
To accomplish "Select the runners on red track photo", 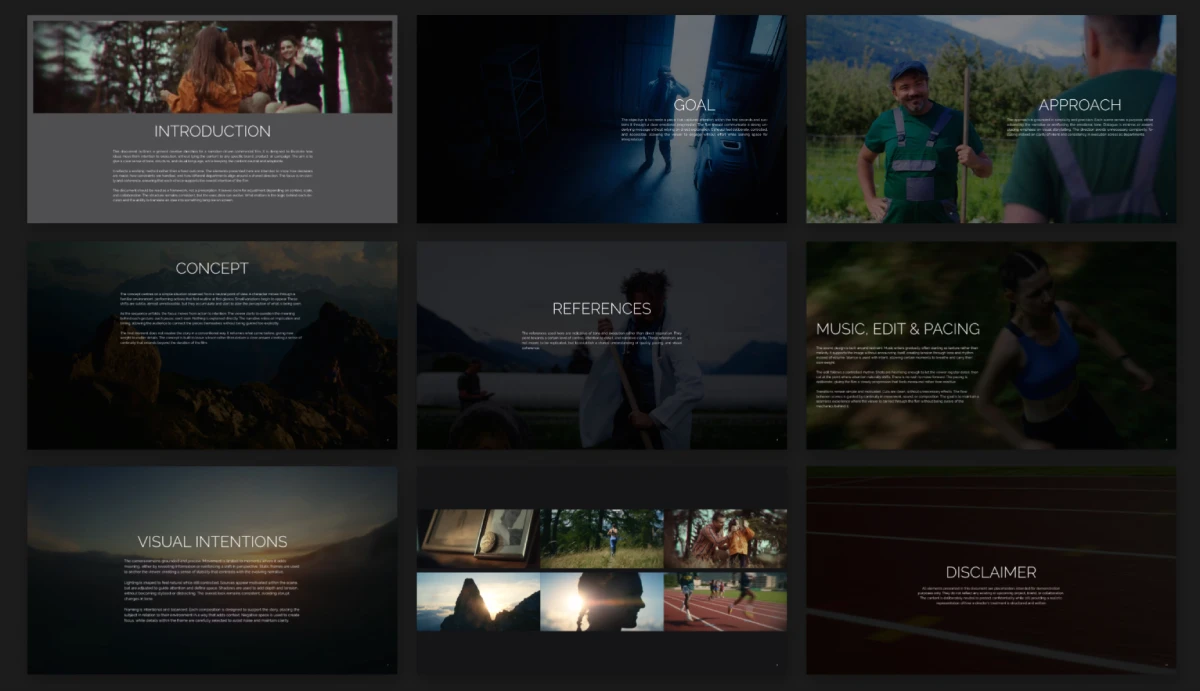I will click(725, 601).
